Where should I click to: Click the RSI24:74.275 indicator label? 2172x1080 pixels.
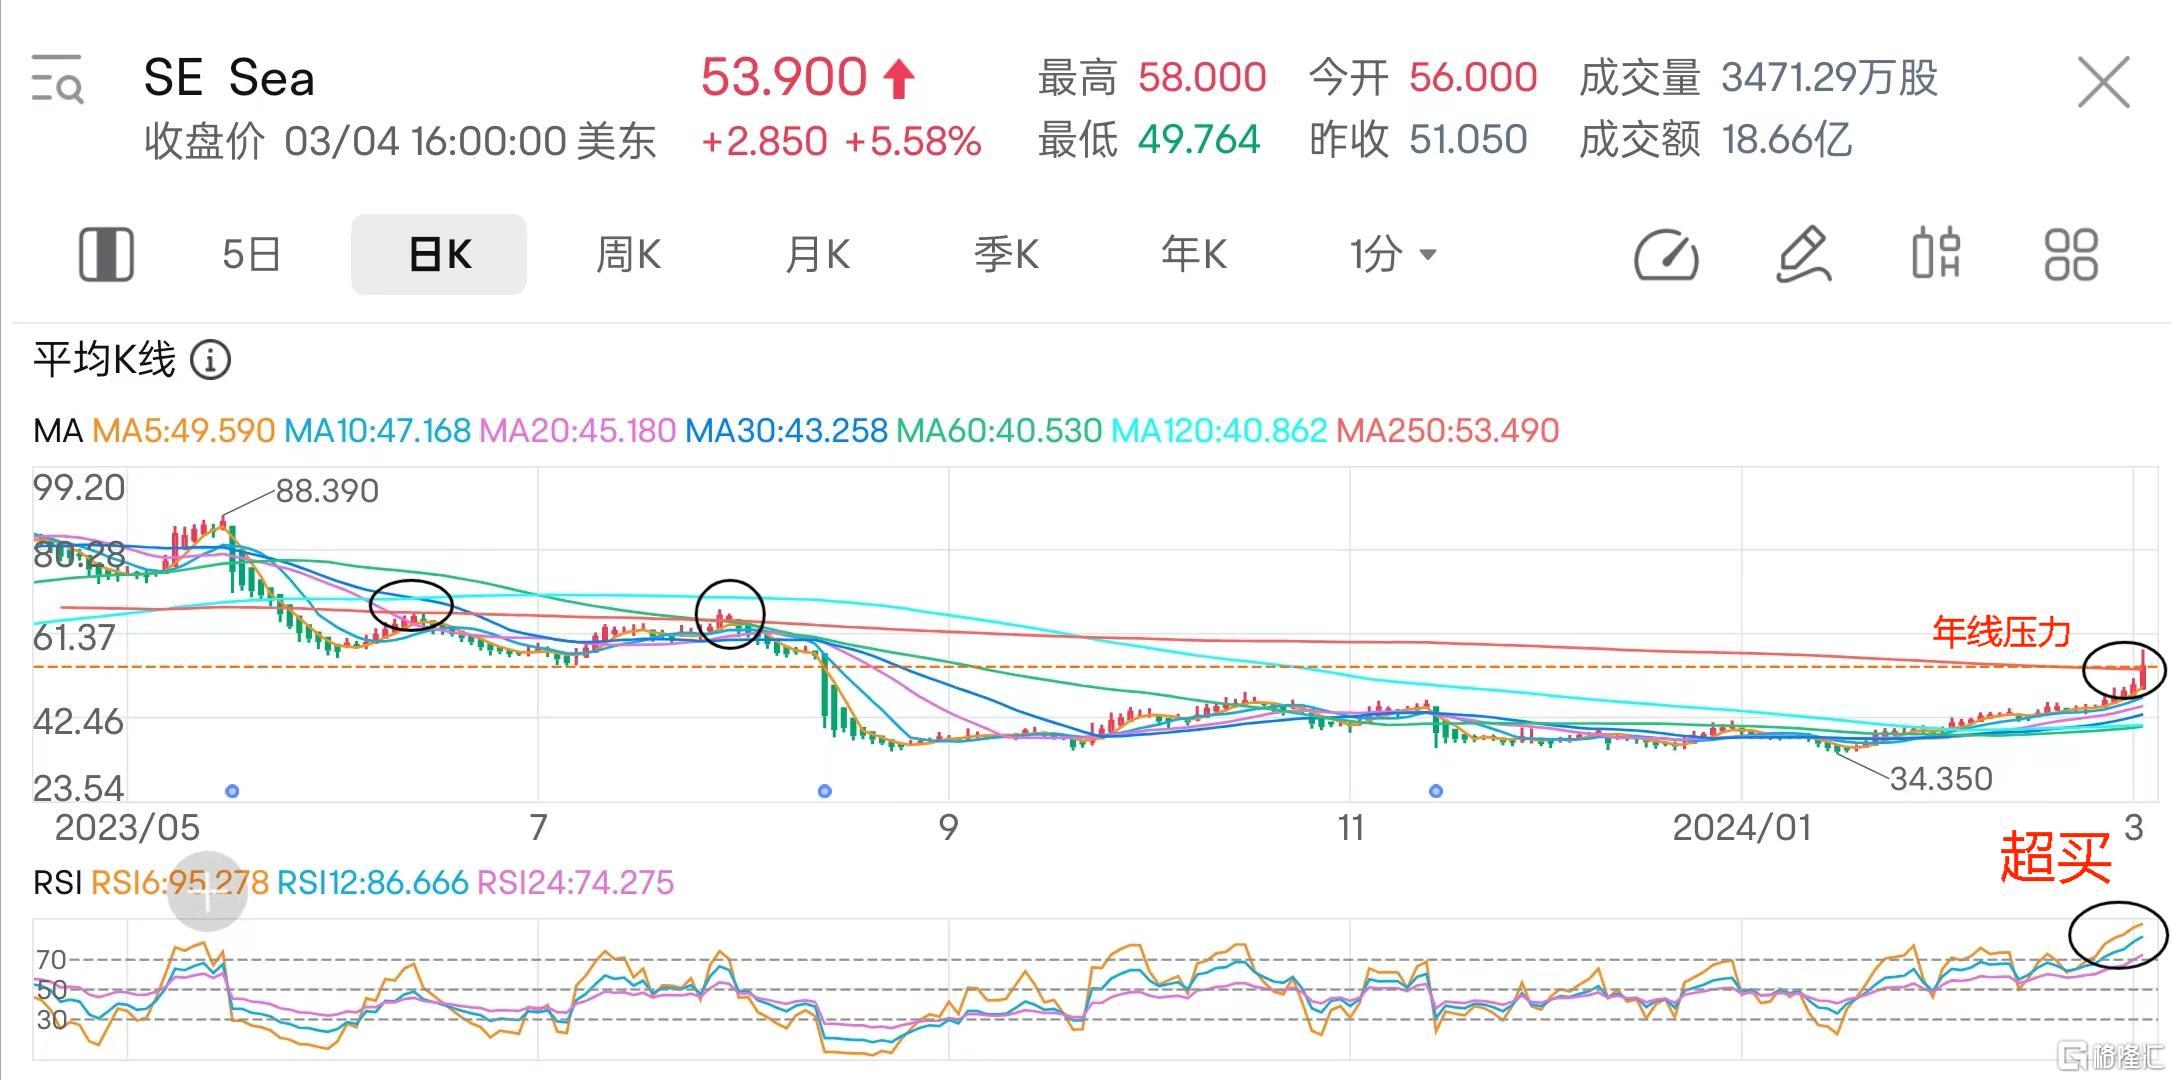click(x=575, y=883)
